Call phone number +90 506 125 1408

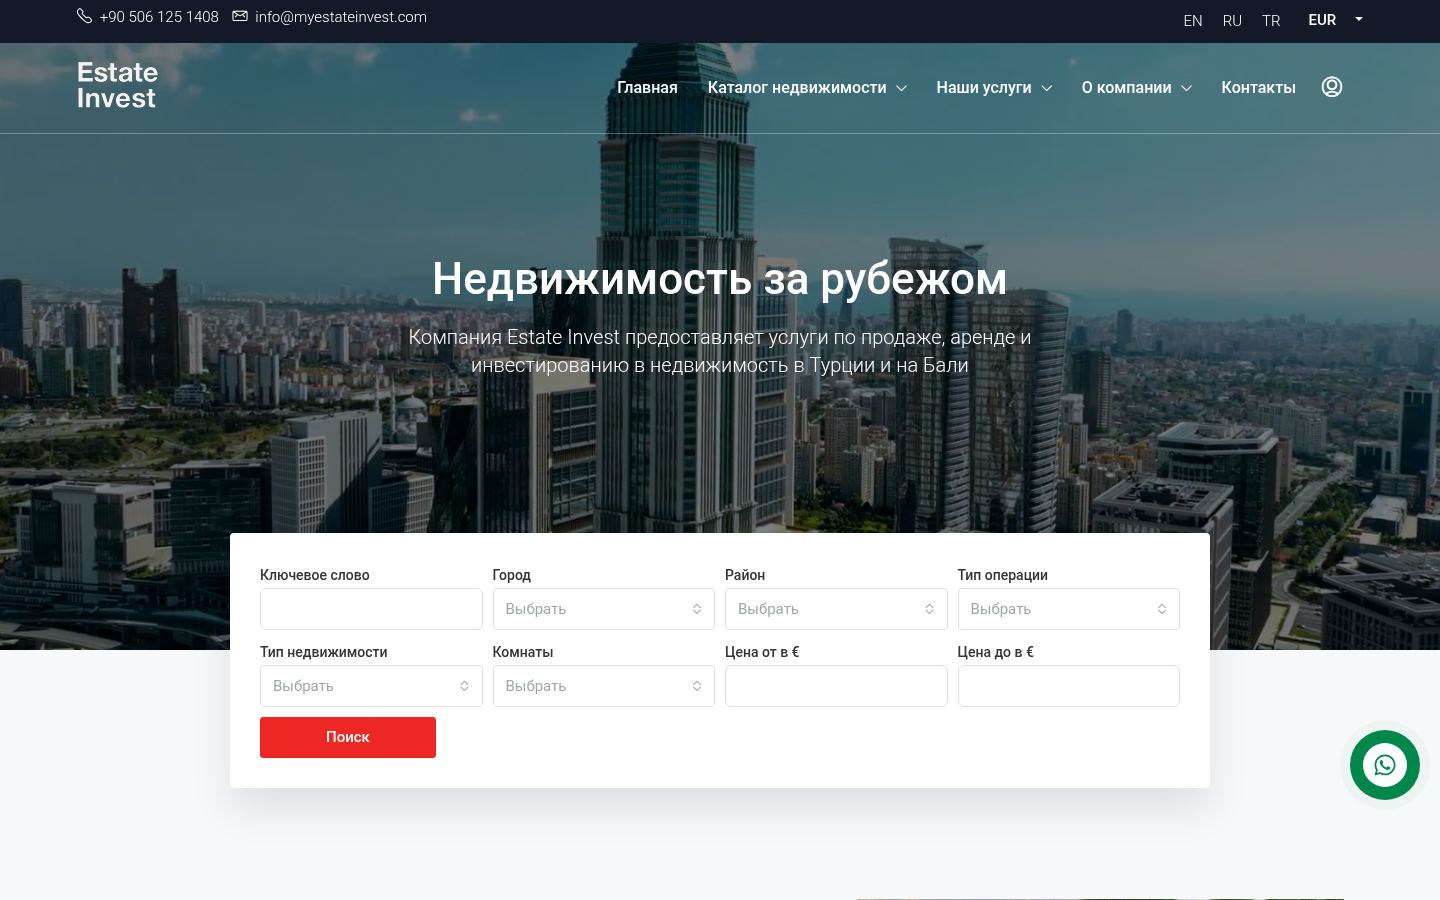tap(159, 17)
